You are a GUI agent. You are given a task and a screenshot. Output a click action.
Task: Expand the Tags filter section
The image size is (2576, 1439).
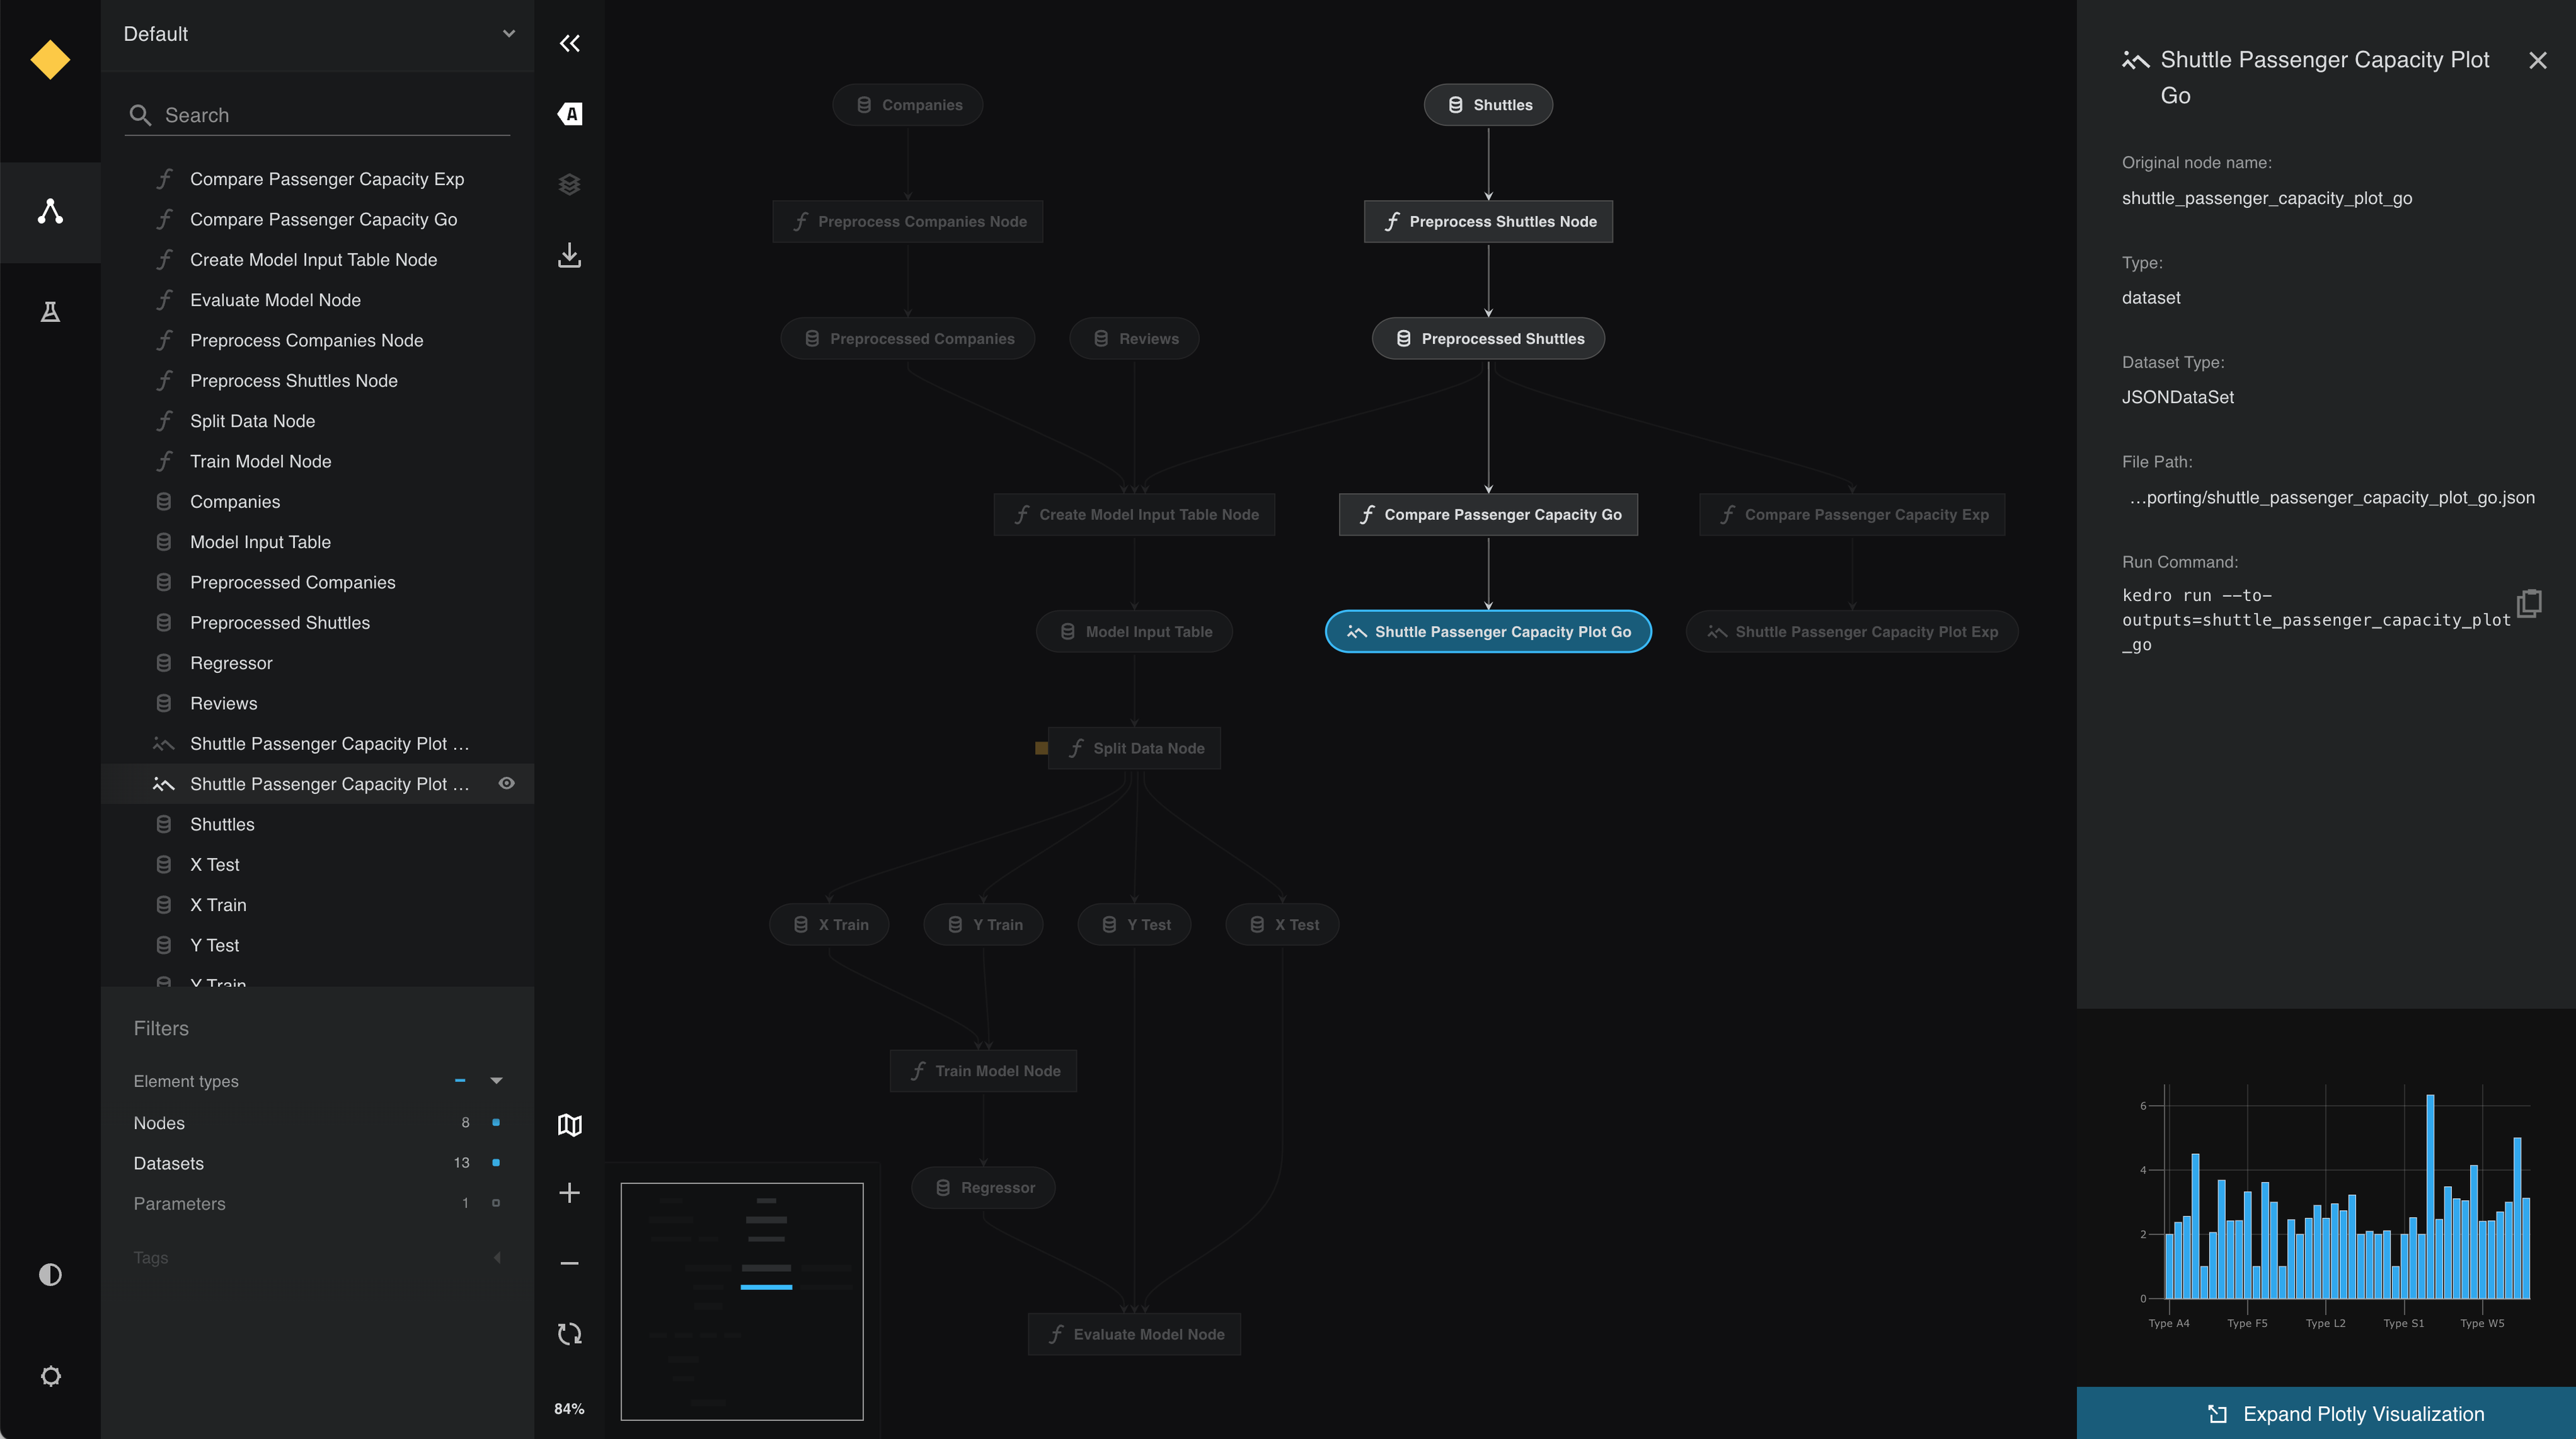pos(497,1257)
